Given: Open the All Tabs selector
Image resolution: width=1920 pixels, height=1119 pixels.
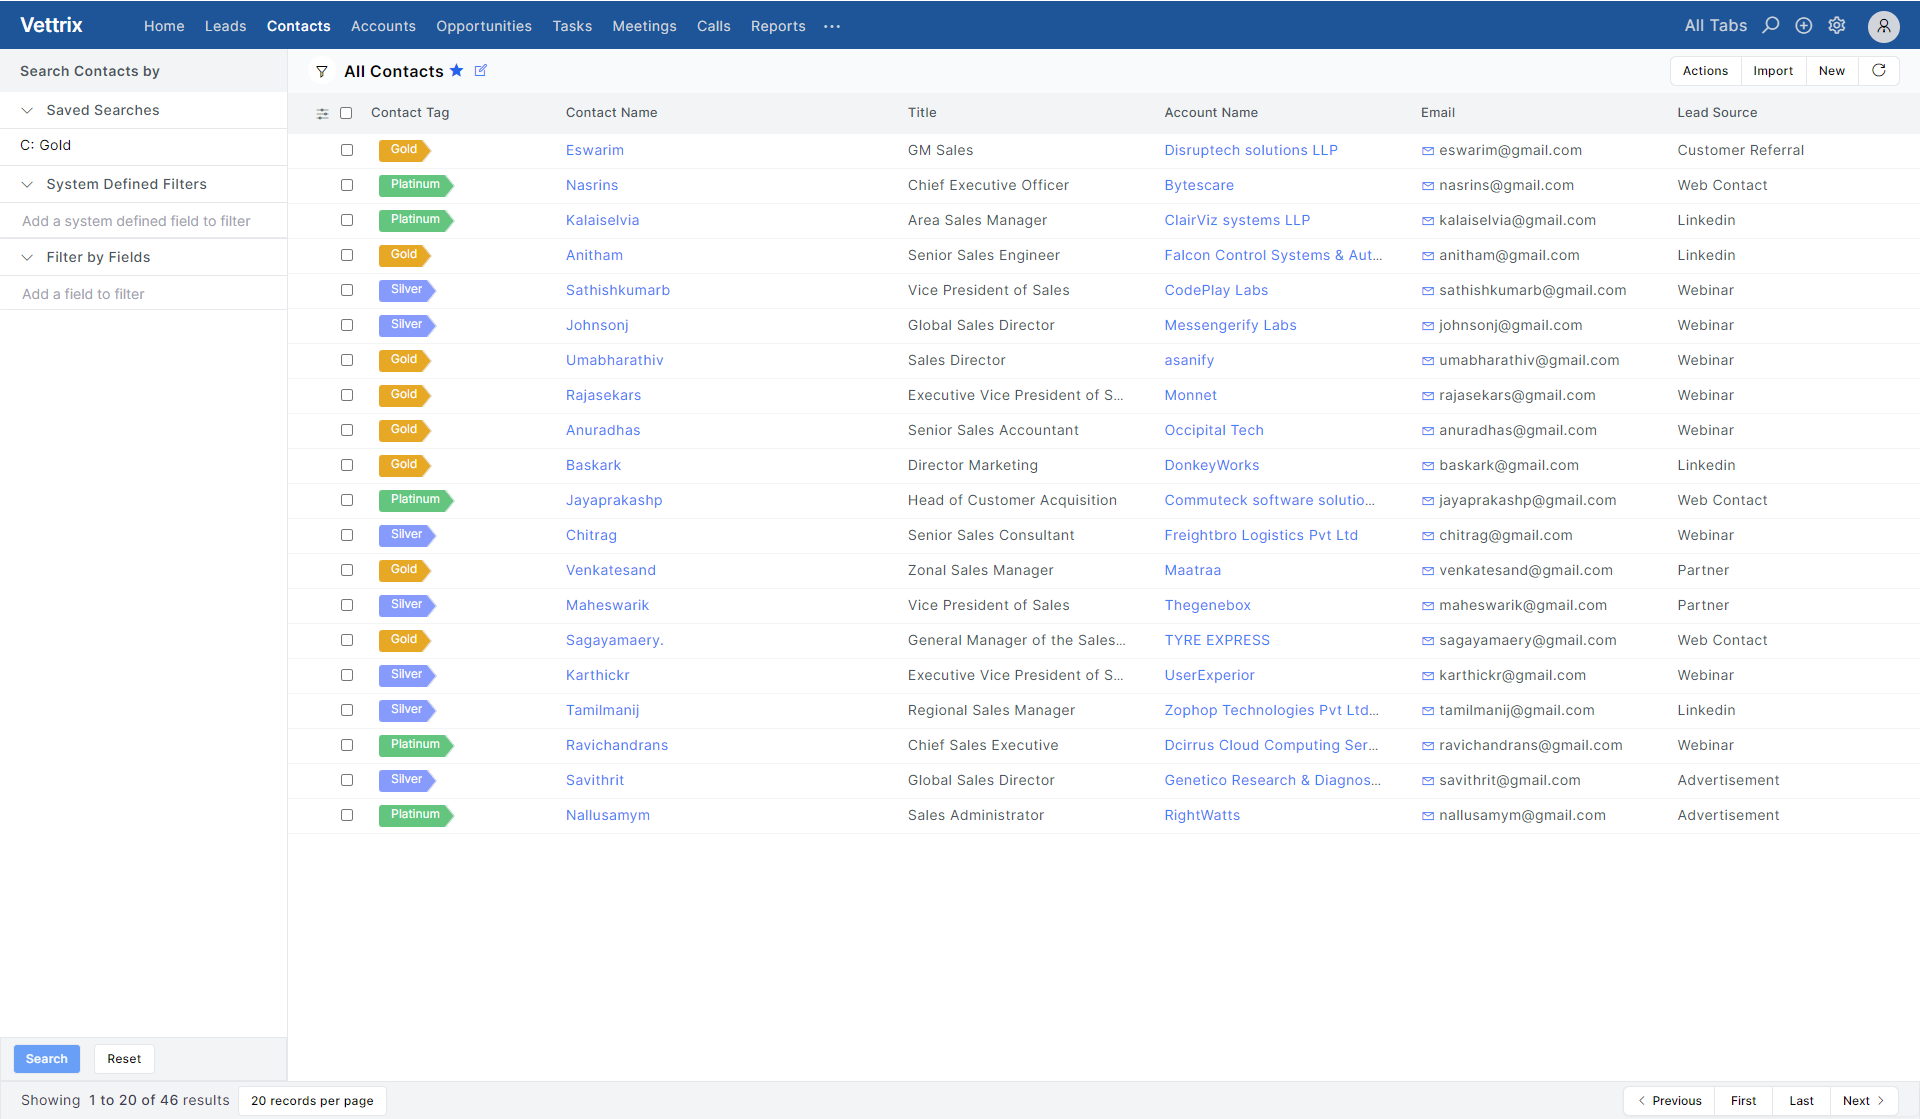Looking at the screenshot, I should 1715,25.
